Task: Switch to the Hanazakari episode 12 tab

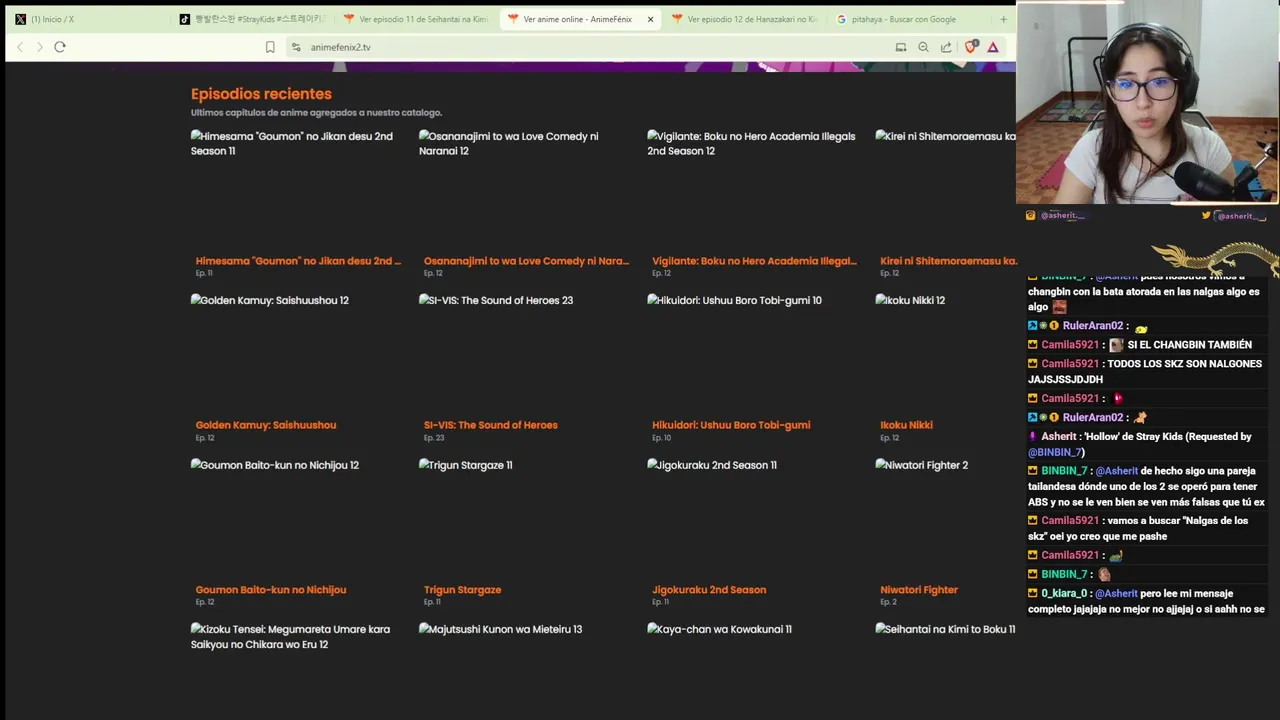Action: [x=744, y=19]
